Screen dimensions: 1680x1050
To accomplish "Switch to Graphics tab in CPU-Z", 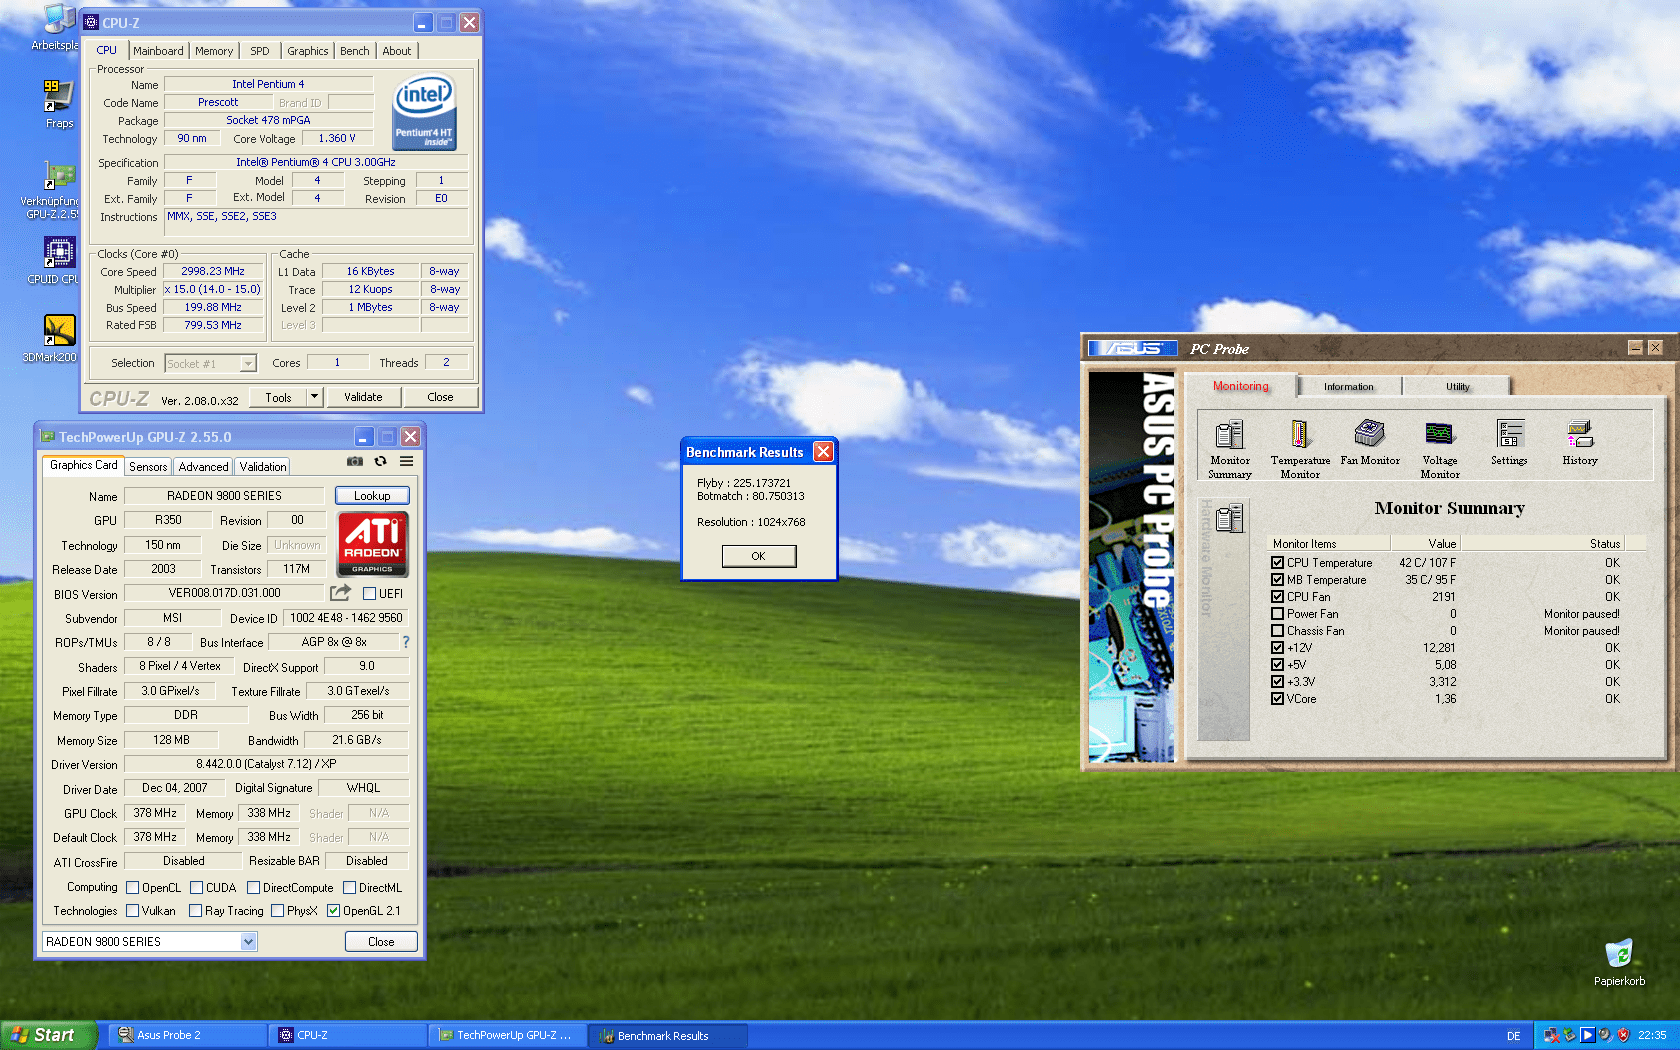I will 308,51.
